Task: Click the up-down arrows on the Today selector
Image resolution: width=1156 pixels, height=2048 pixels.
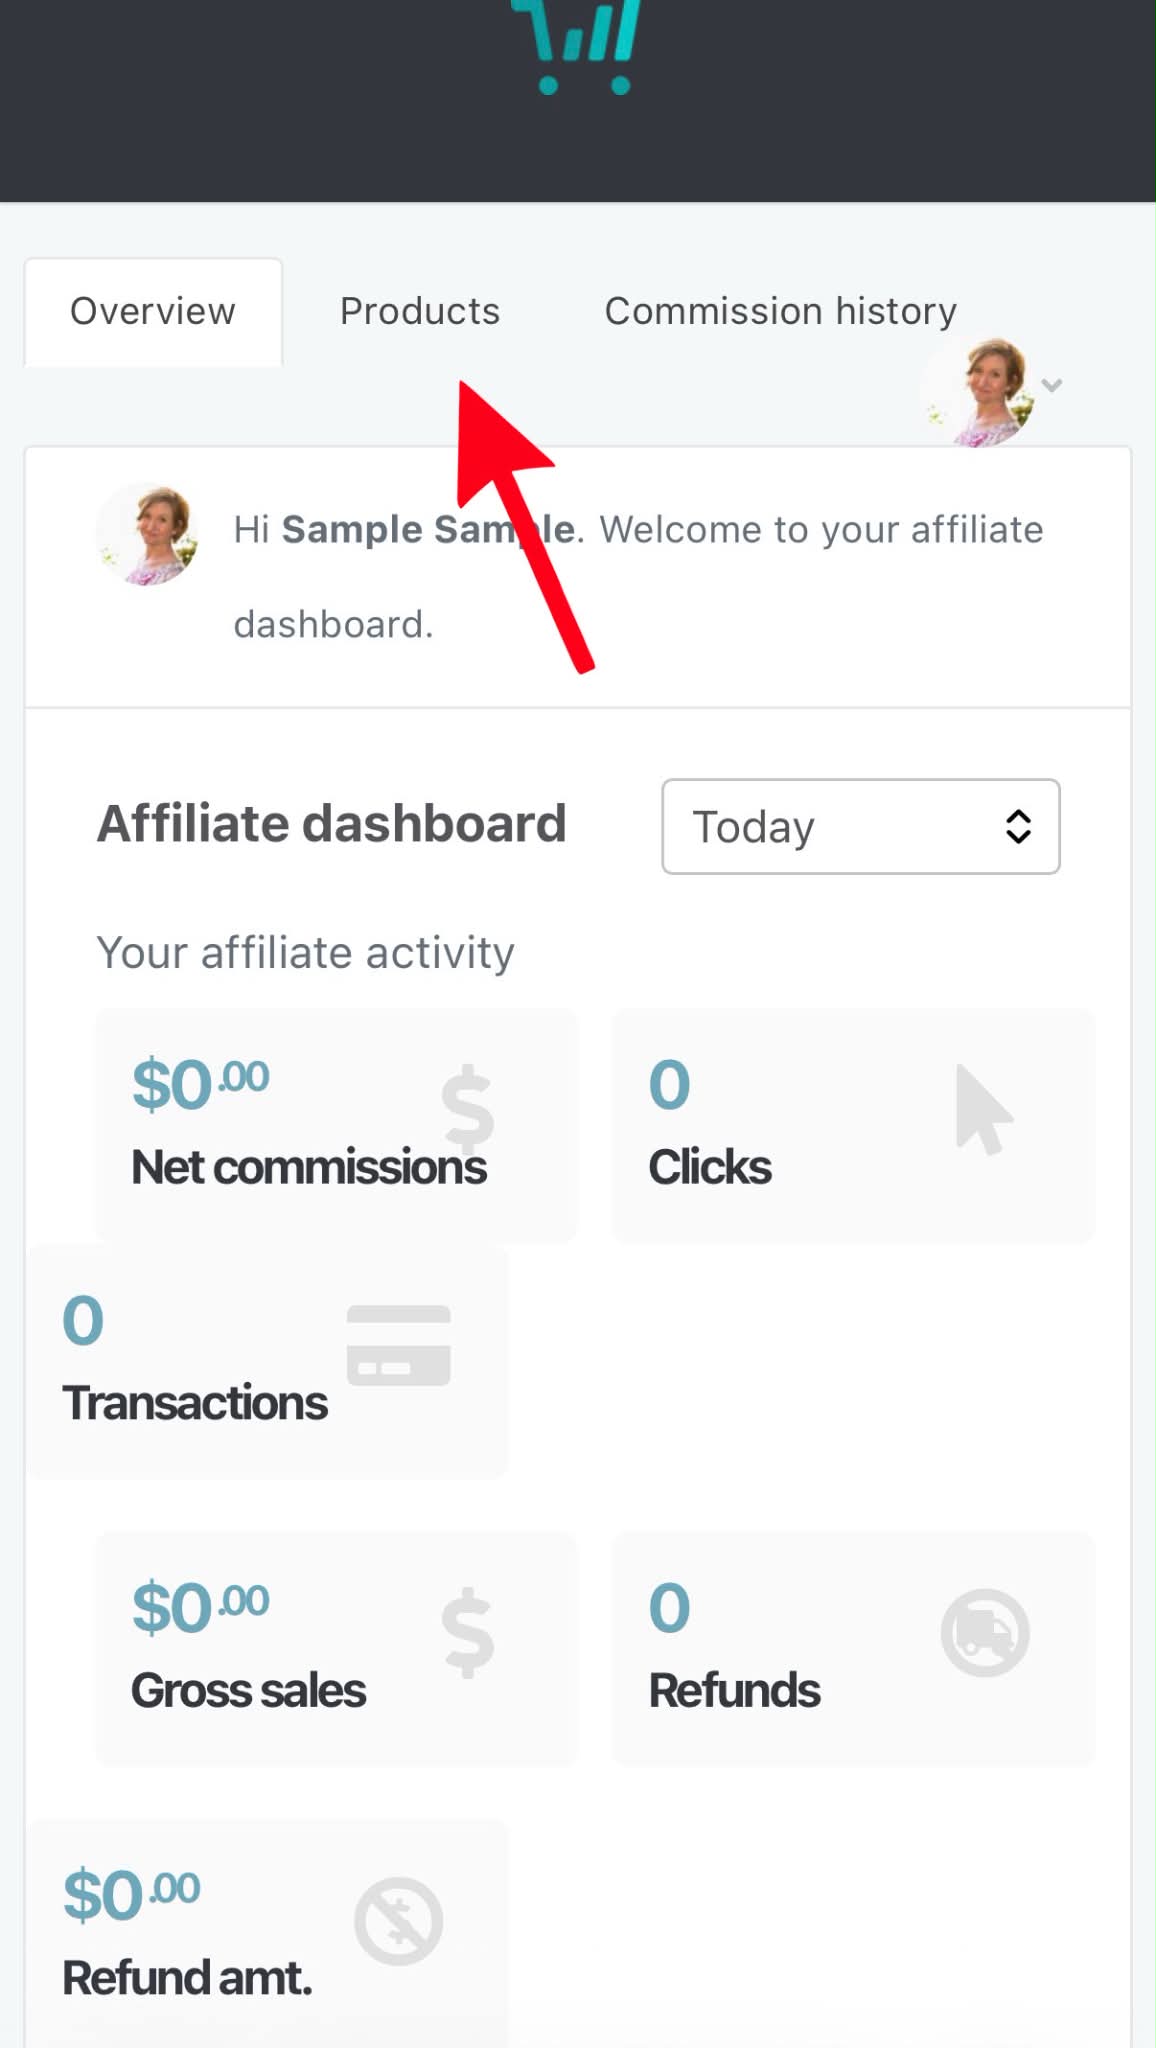Action: 1018,827
